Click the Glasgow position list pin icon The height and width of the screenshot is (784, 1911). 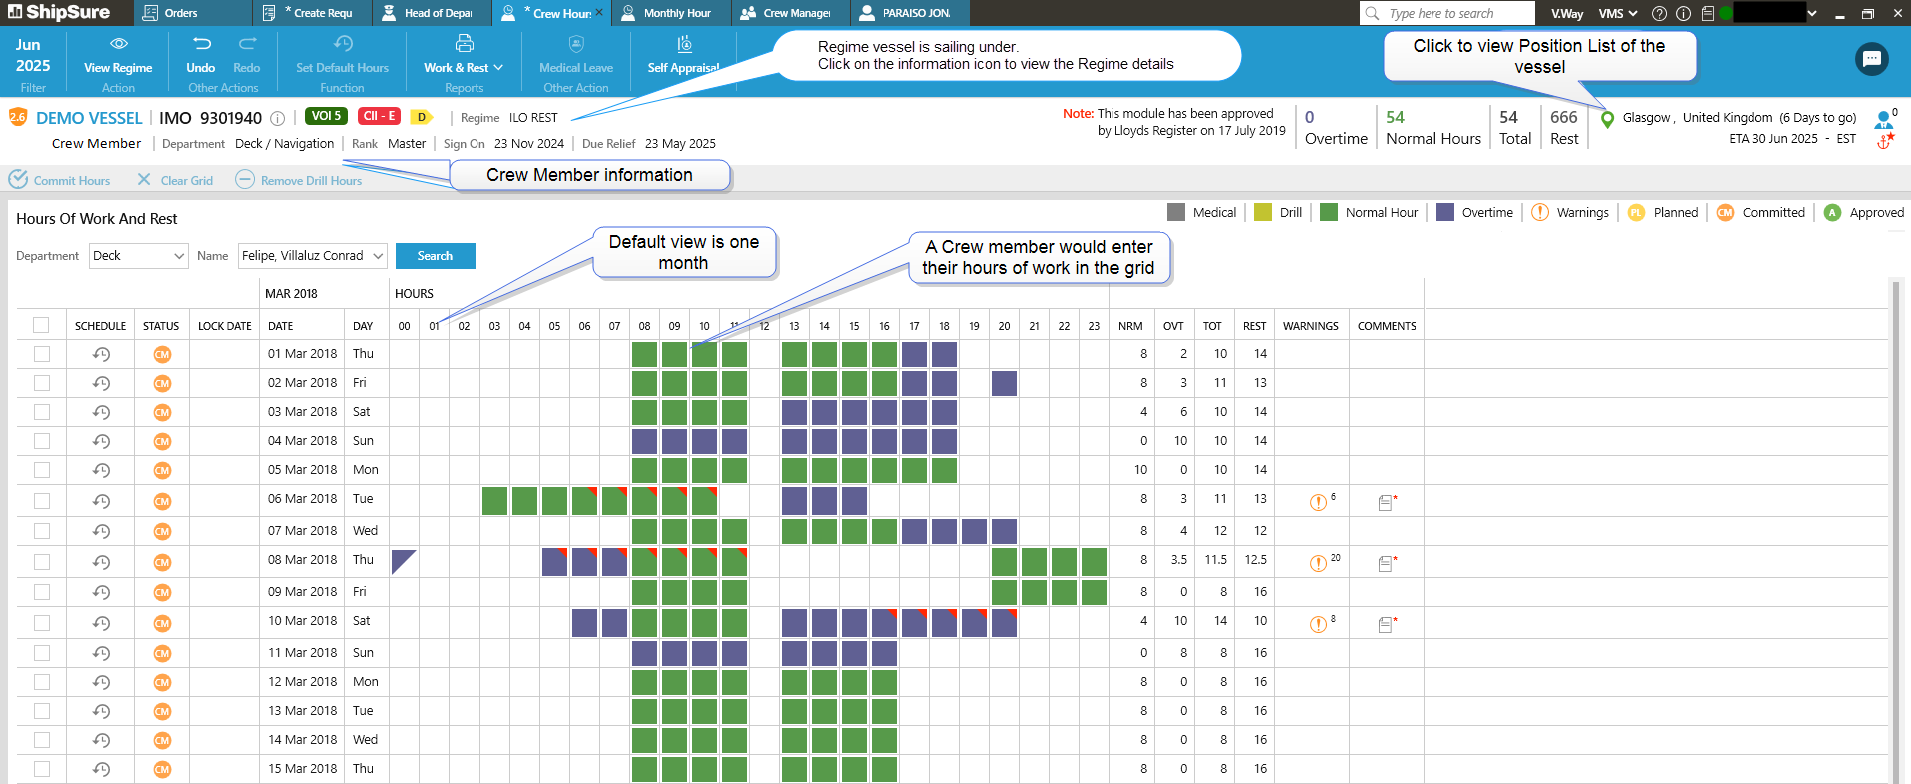pos(1607,119)
